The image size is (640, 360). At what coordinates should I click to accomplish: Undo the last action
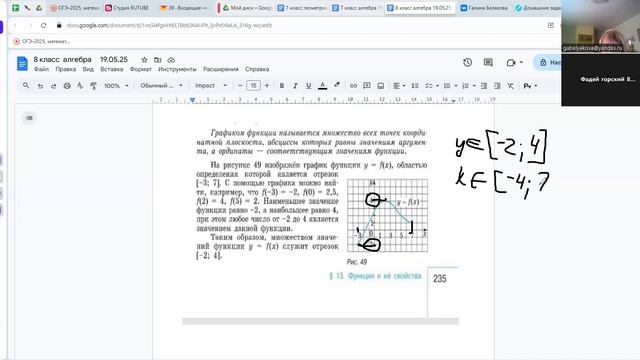[40, 86]
